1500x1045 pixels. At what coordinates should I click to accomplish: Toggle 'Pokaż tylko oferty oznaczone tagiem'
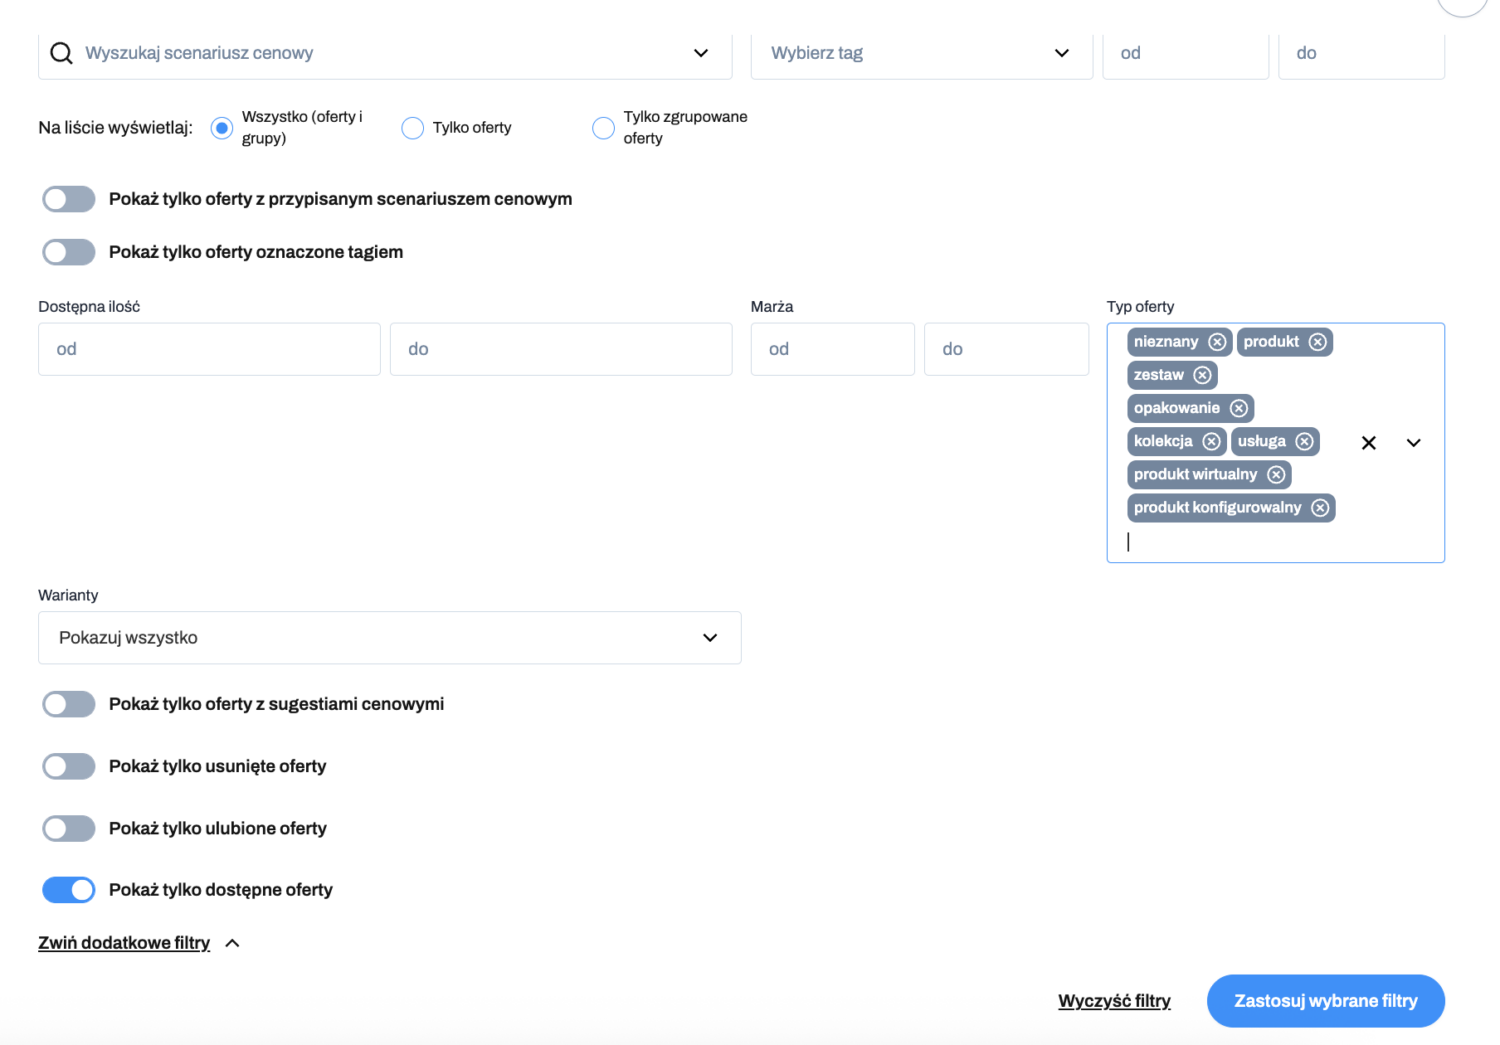coord(69,252)
